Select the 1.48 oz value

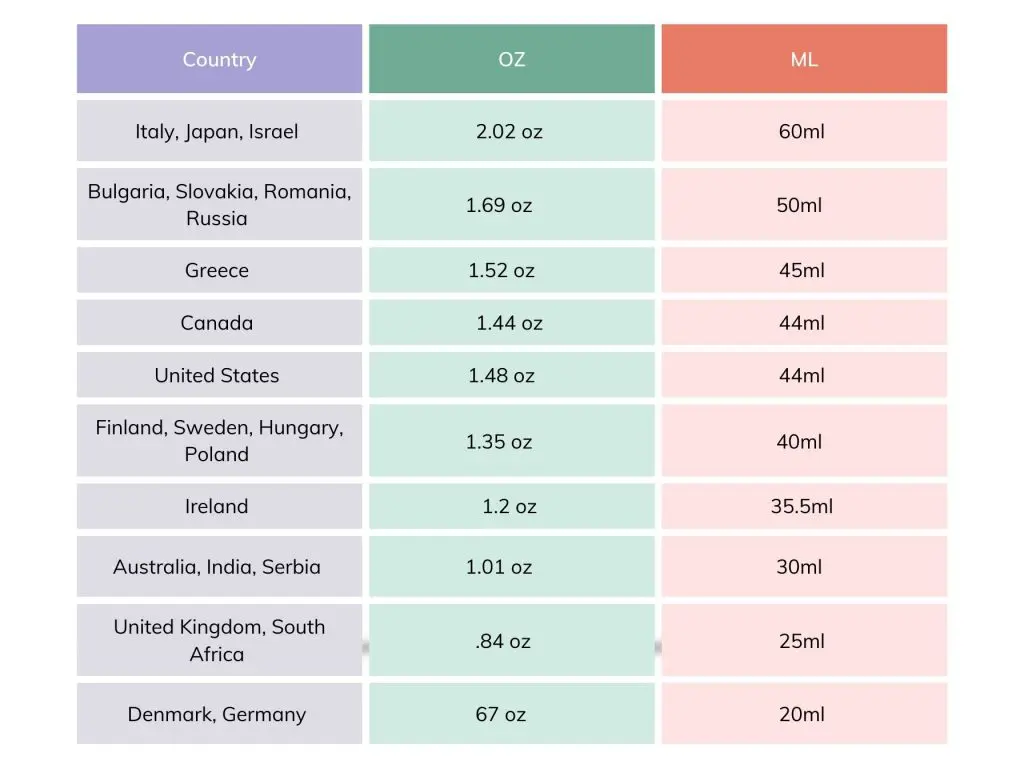501,376
